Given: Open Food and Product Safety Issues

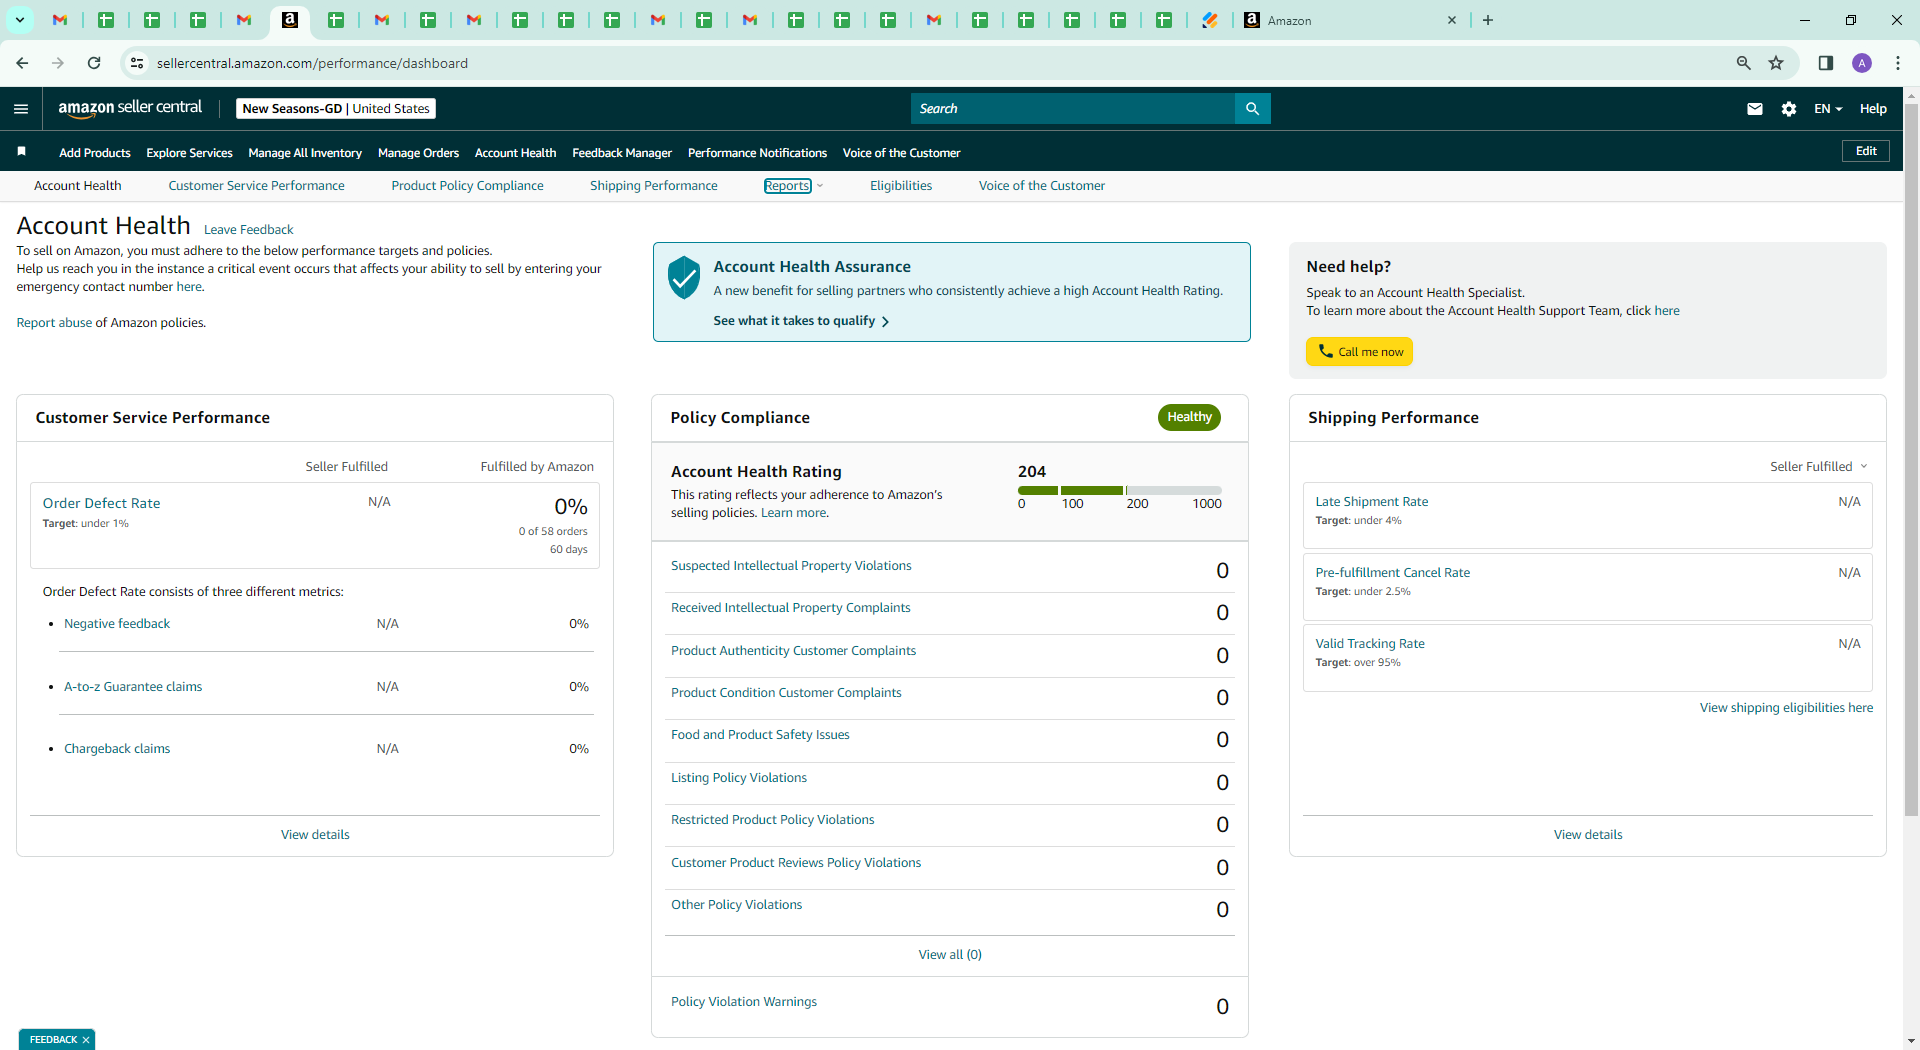Looking at the screenshot, I should coord(760,735).
